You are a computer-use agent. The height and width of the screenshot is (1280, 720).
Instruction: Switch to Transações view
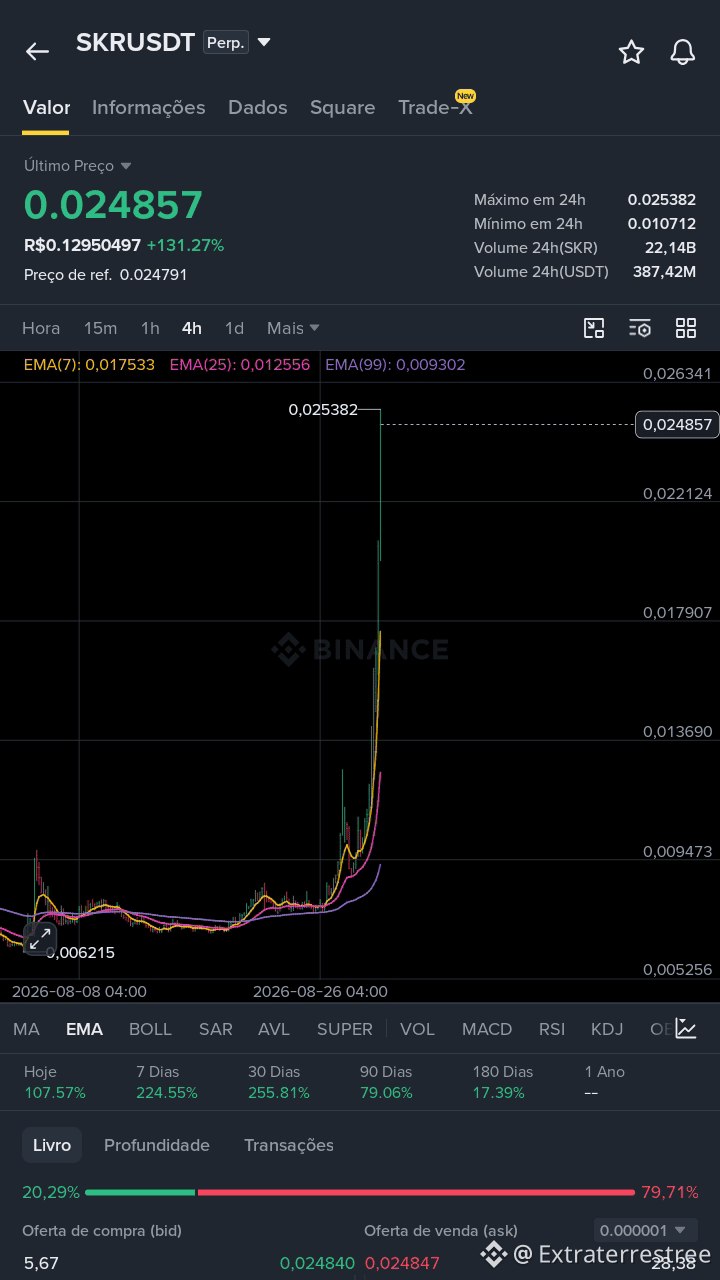coord(289,1145)
